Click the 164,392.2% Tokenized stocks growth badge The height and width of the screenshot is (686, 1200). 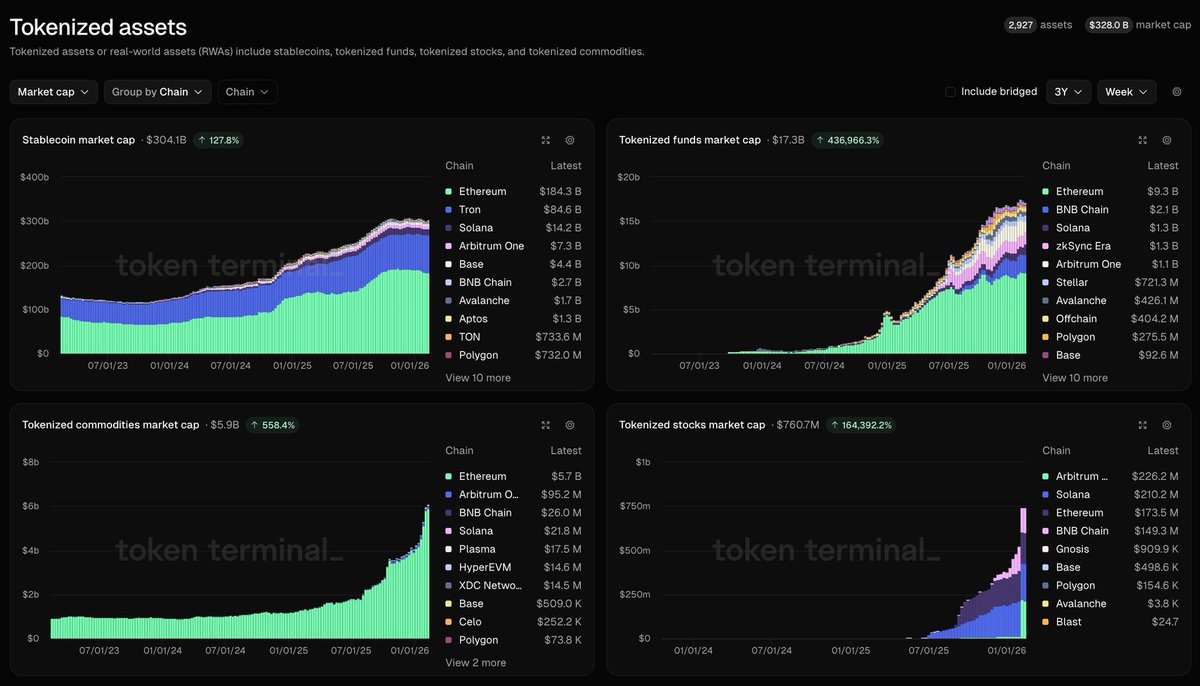[859, 425]
